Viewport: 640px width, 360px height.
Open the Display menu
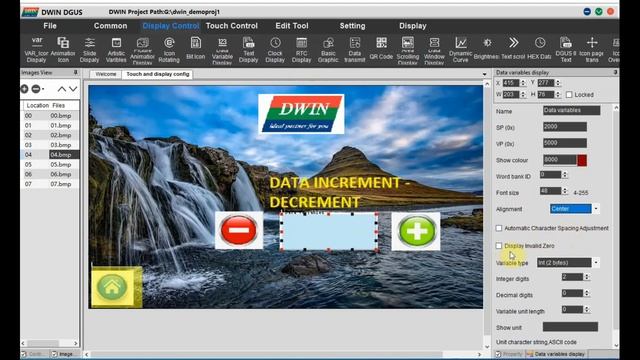(x=413, y=26)
